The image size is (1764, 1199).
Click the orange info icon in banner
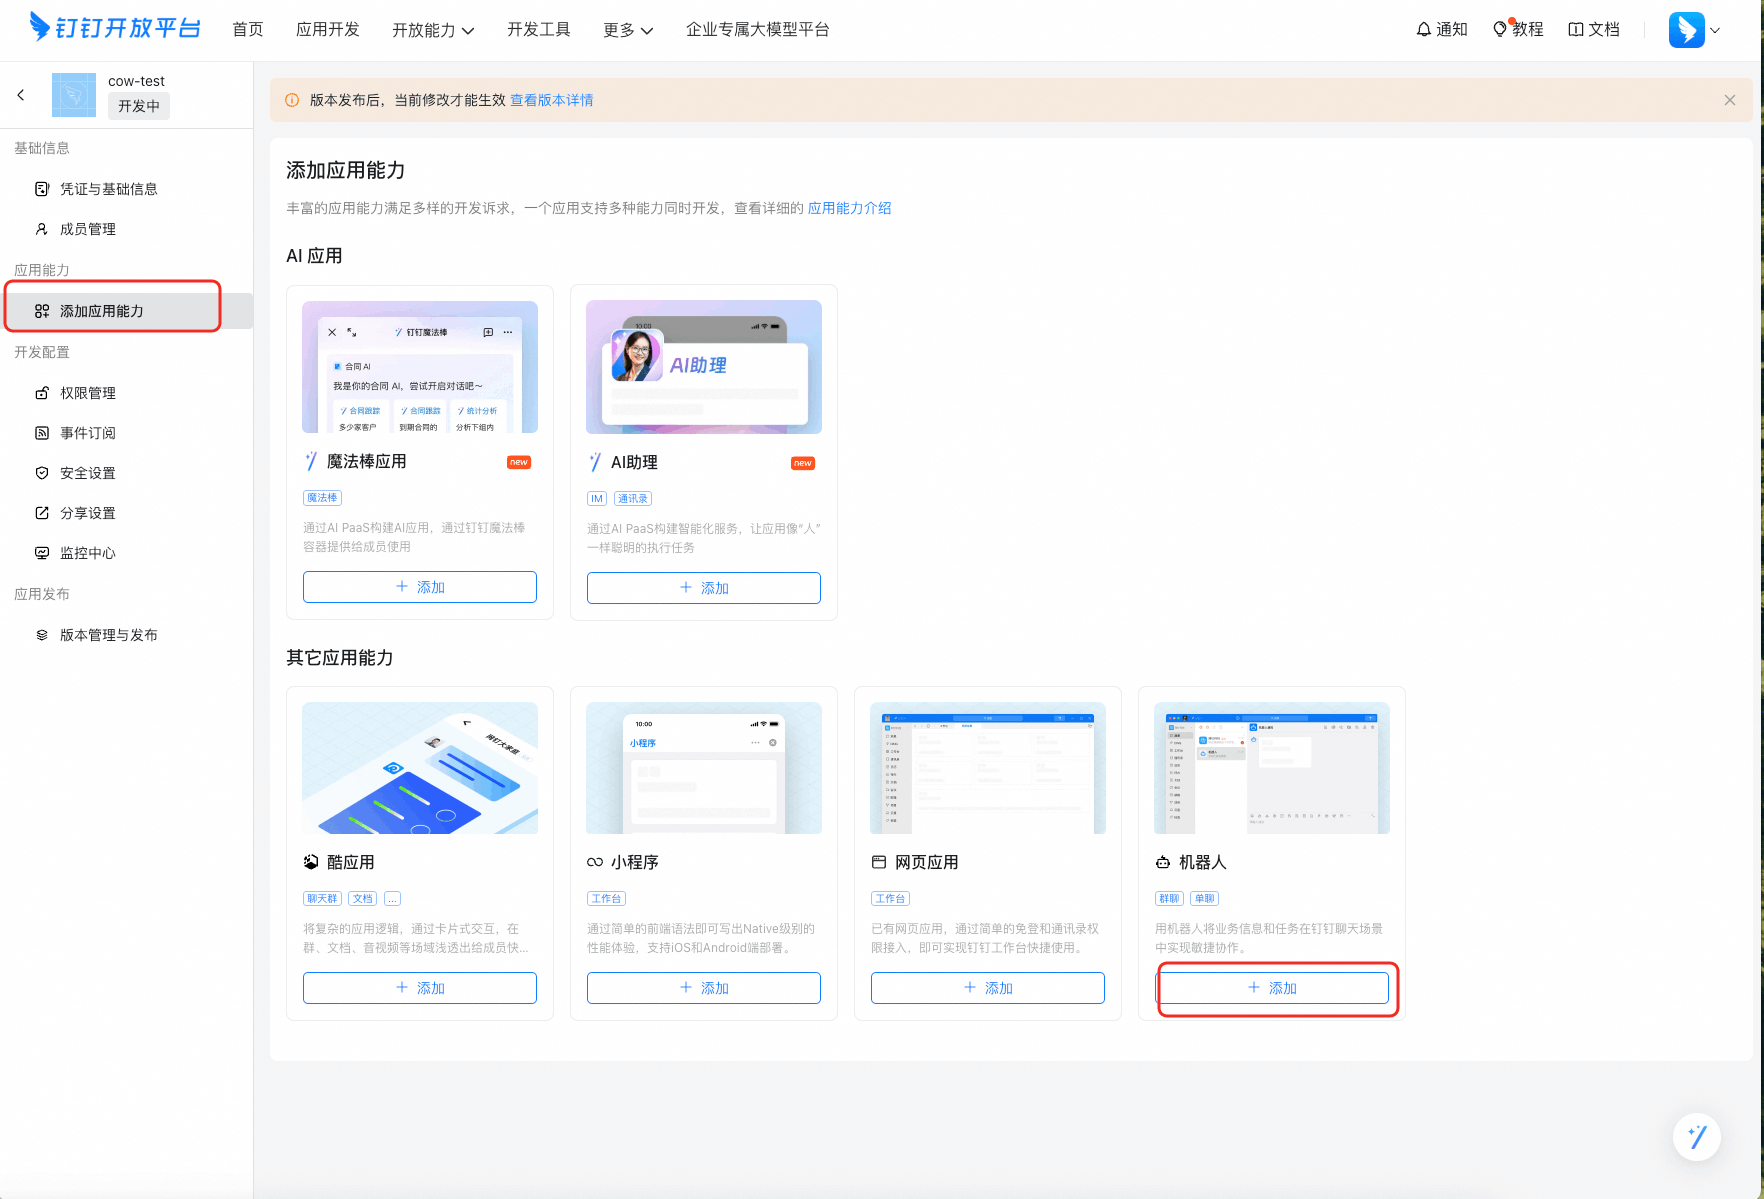click(x=292, y=100)
